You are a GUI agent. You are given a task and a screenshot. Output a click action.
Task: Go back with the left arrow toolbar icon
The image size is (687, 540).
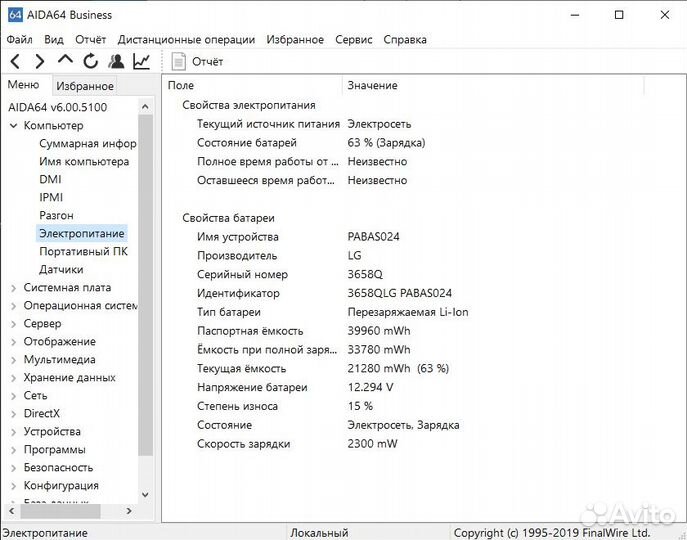tap(15, 61)
